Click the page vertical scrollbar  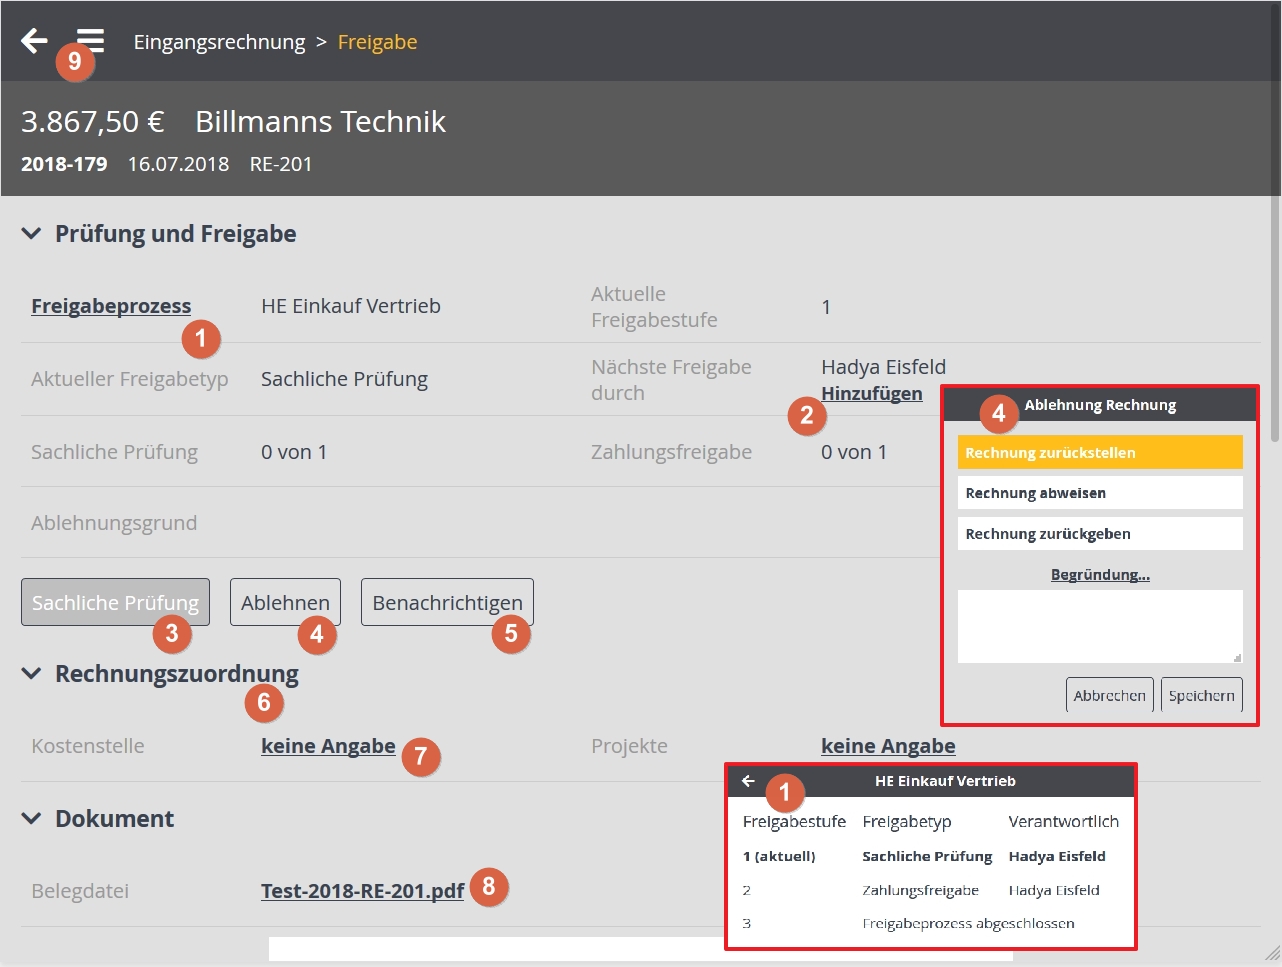(1274, 220)
